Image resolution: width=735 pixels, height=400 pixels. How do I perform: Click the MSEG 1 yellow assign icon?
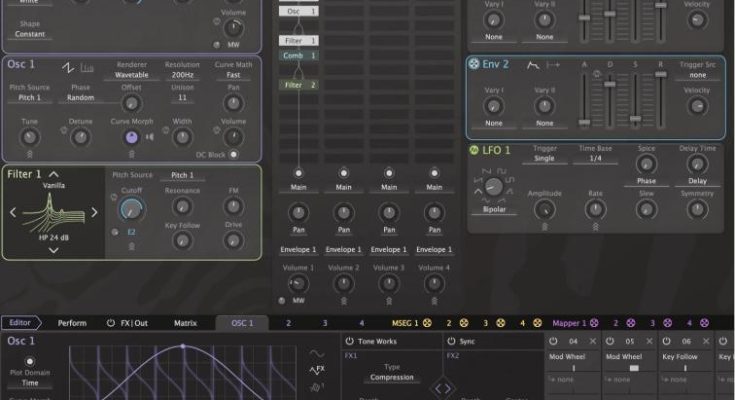click(x=428, y=323)
